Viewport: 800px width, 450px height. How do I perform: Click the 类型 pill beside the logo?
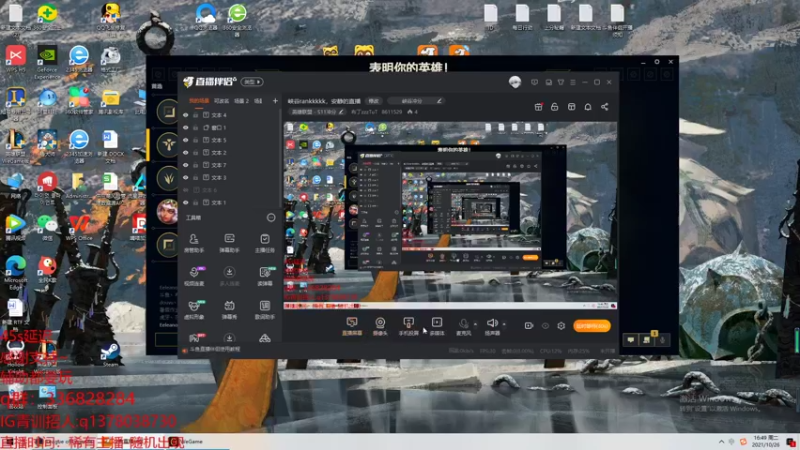[x=252, y=82]
